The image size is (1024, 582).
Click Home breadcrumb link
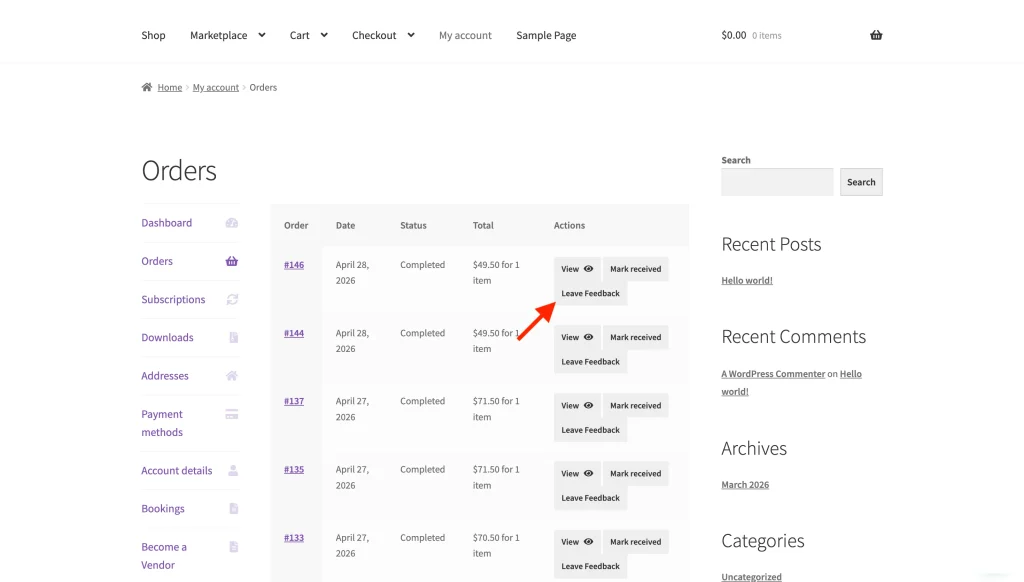click(x=170, y=87)
